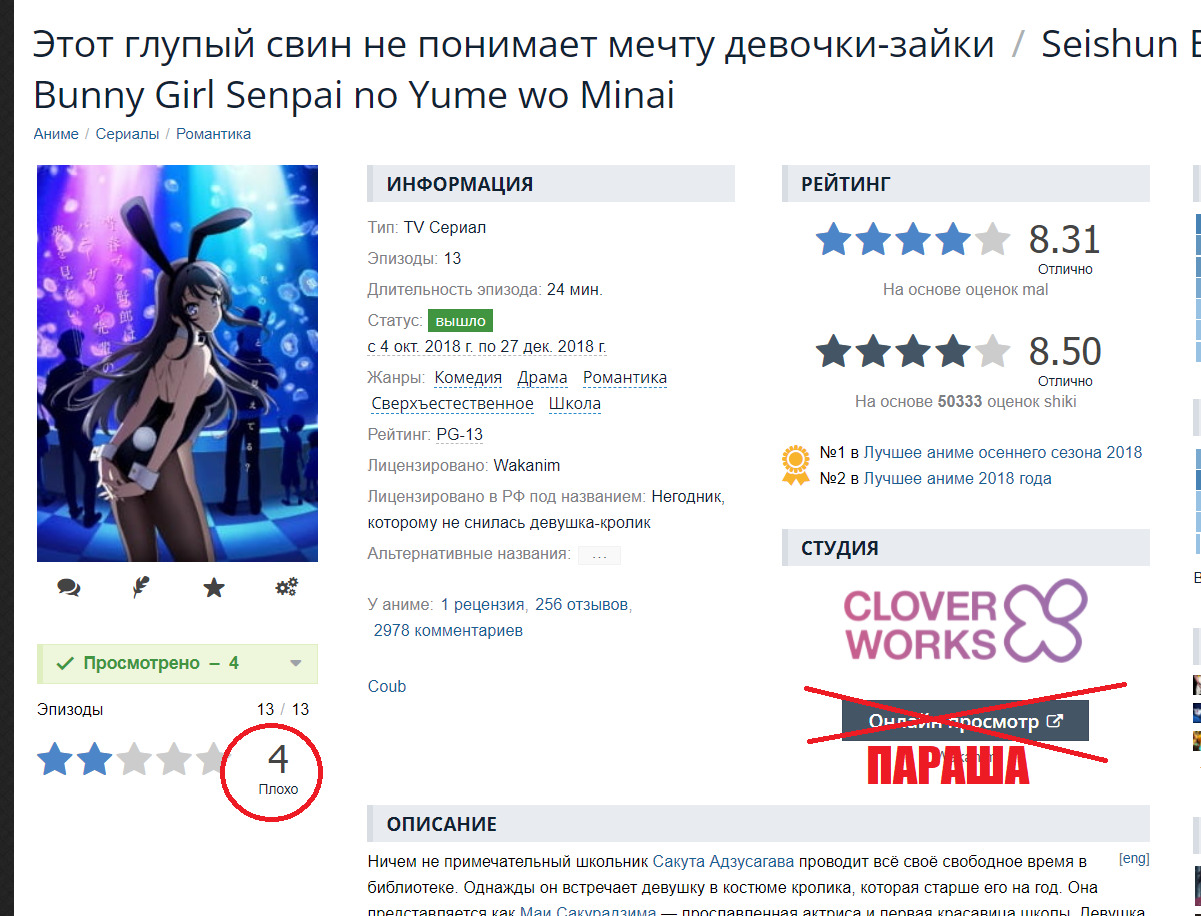The height and width of the screenshot is (916, 1201).
Task: Open the gears settings icon under poster
Action: click(x=287, y=588)
